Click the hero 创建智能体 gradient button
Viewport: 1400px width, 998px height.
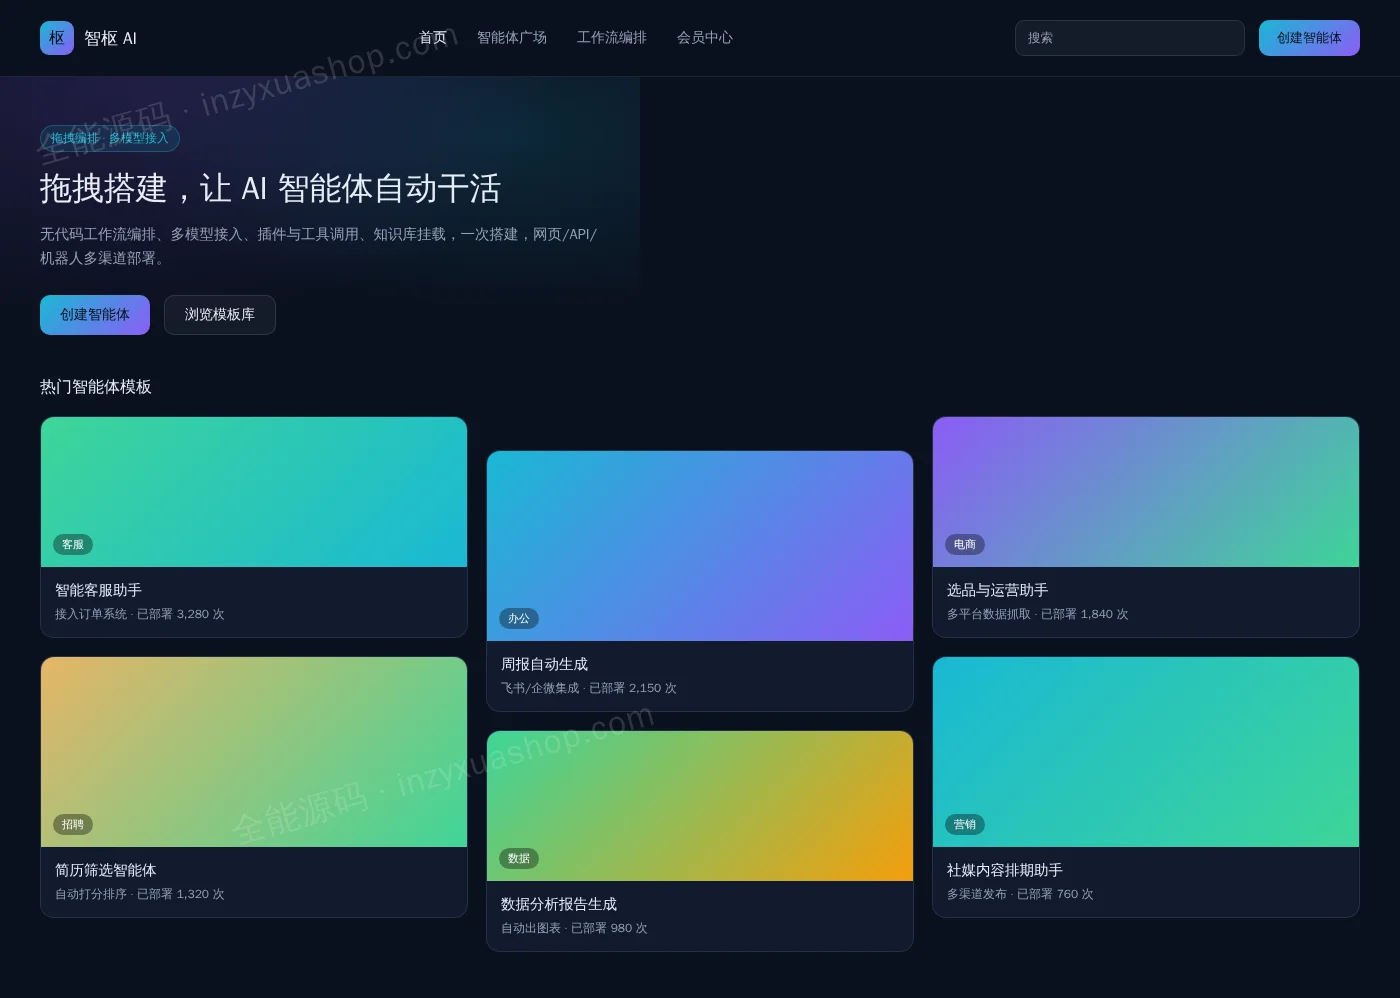[x=95, y=315]
